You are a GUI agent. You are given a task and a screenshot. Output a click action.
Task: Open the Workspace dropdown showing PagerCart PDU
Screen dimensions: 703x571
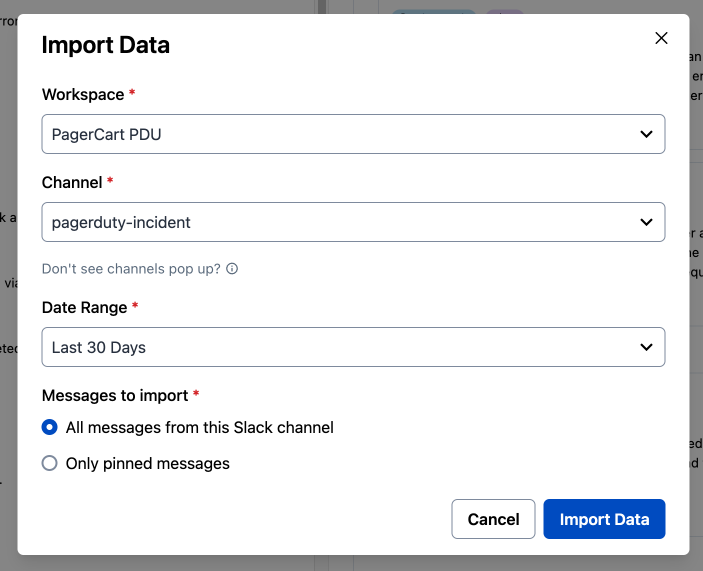[353, 134]
